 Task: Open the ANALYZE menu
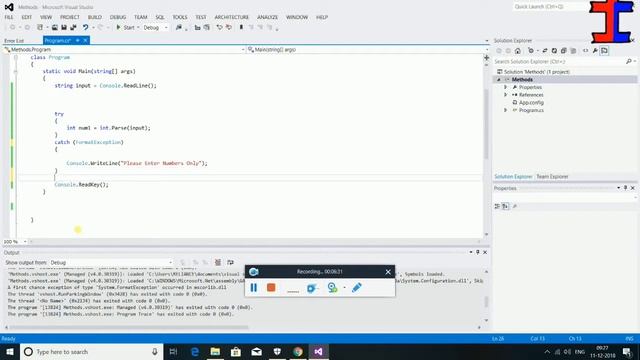pos(267,17)
